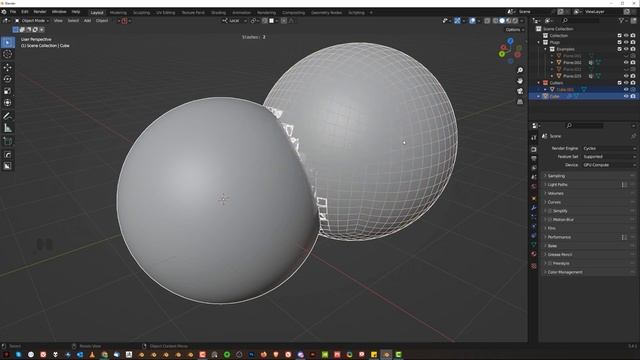Switch to the Sculpting workspace tab
The height and width of the screenshot is (360, 640).
point(141,13)
